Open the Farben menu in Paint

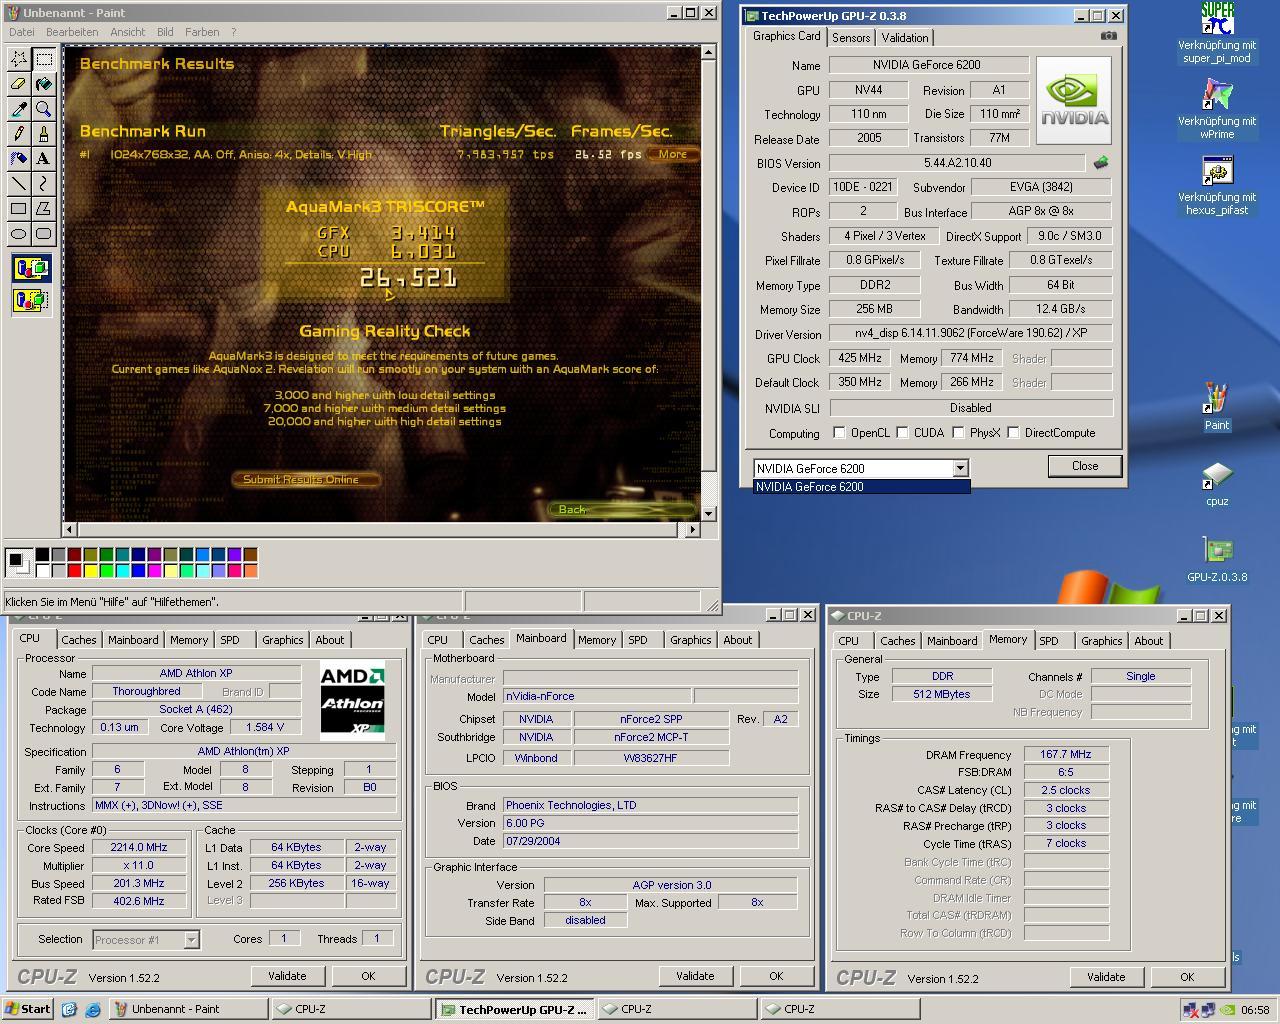202,32
